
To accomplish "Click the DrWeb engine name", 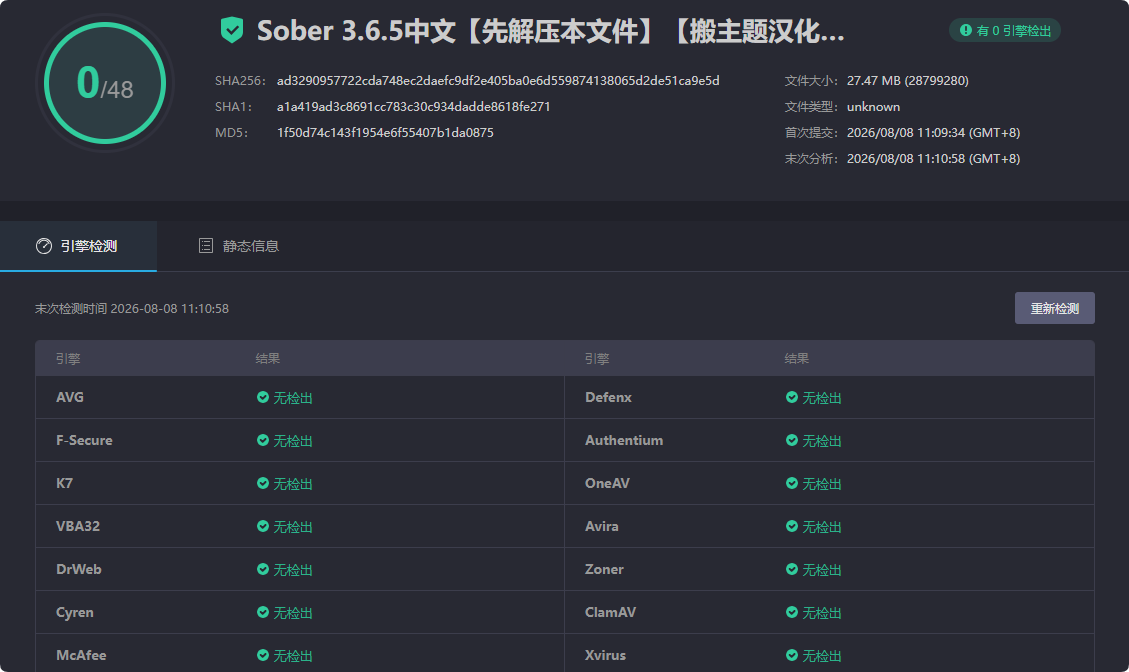I will click(x=78, y=569).
